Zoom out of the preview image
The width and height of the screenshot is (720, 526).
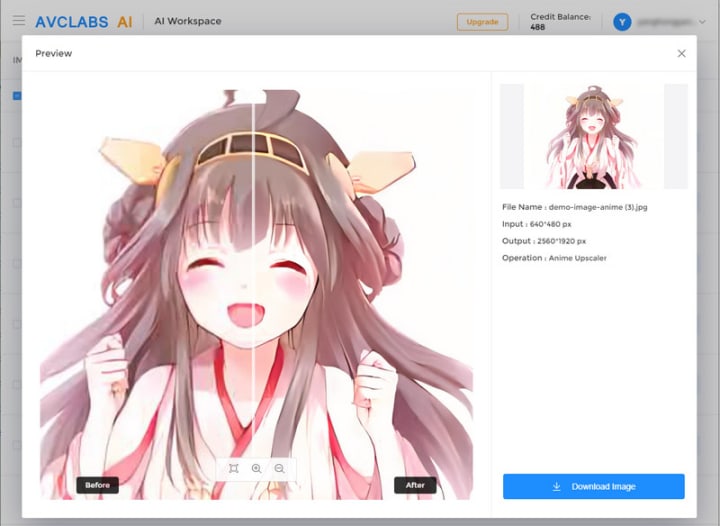(279, 468)
